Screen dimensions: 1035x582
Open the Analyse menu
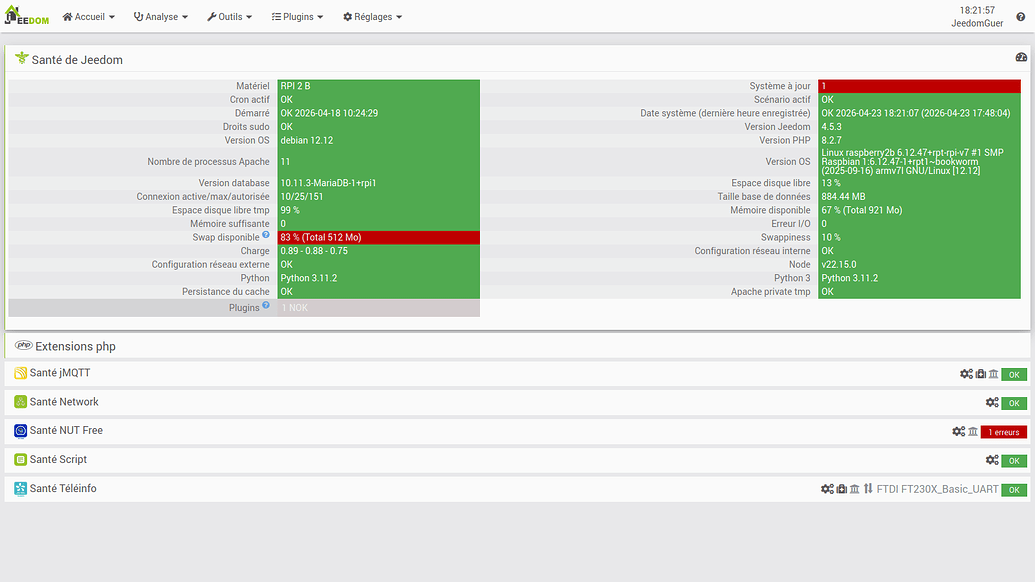coord(161,16)
